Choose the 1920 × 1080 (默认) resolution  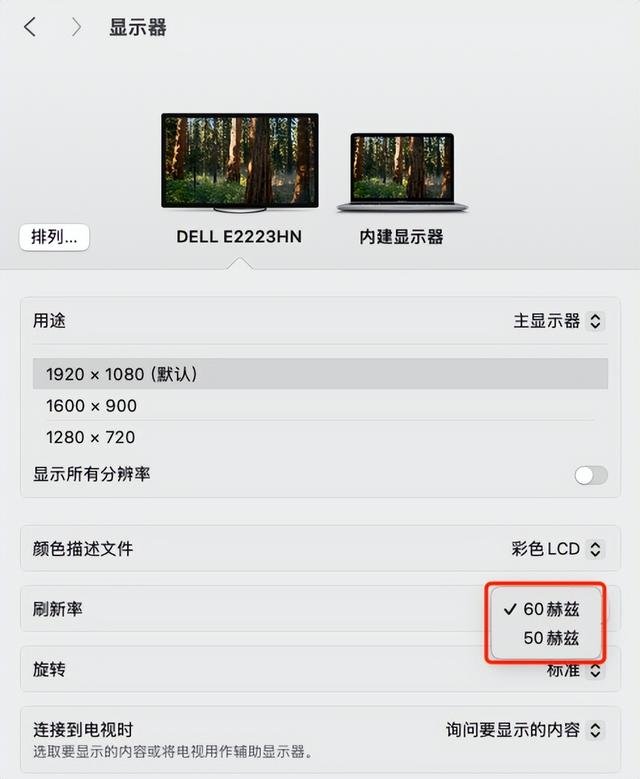coord(320,374)
